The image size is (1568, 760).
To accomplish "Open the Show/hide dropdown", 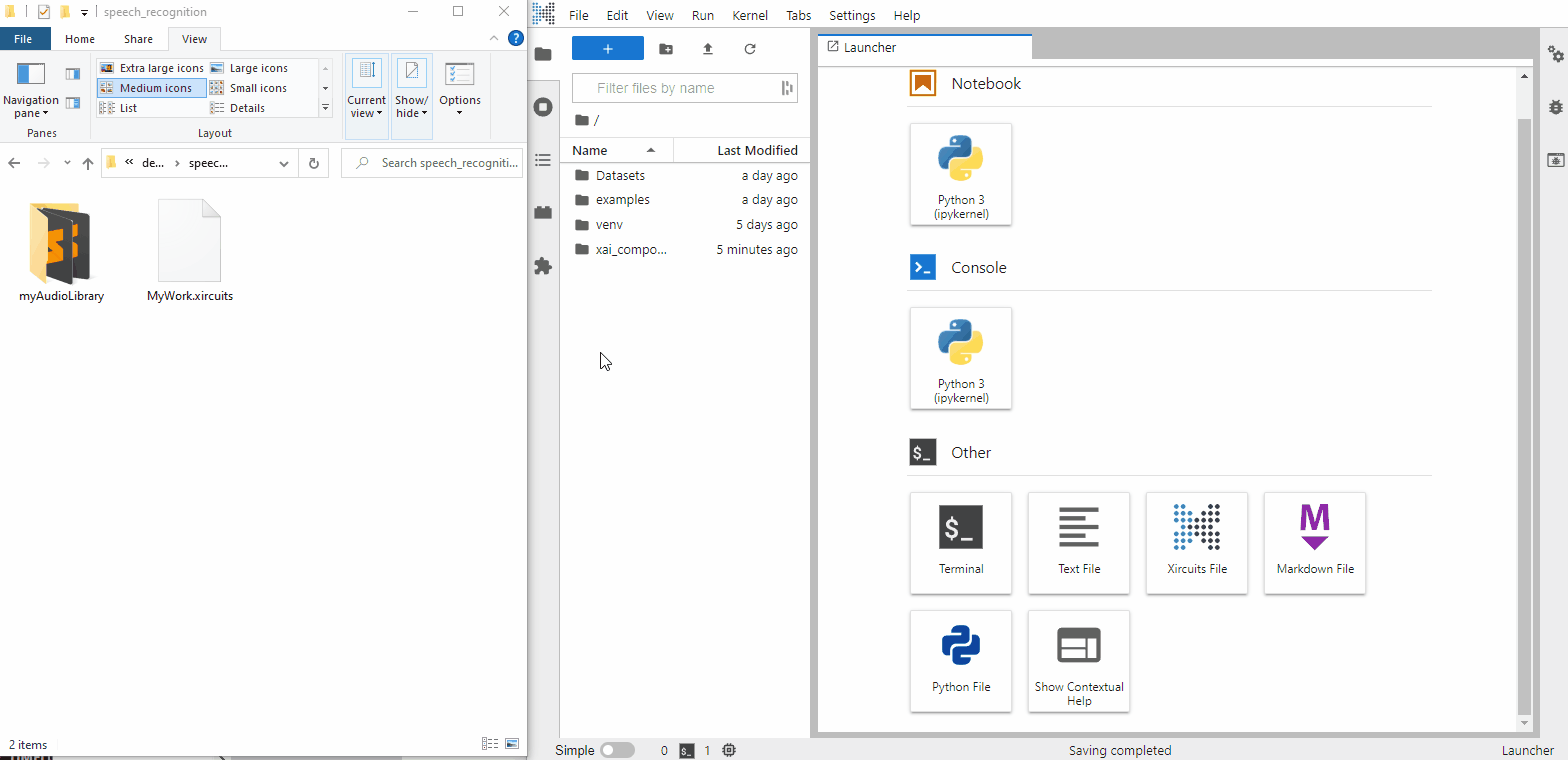I will point(411,90).
